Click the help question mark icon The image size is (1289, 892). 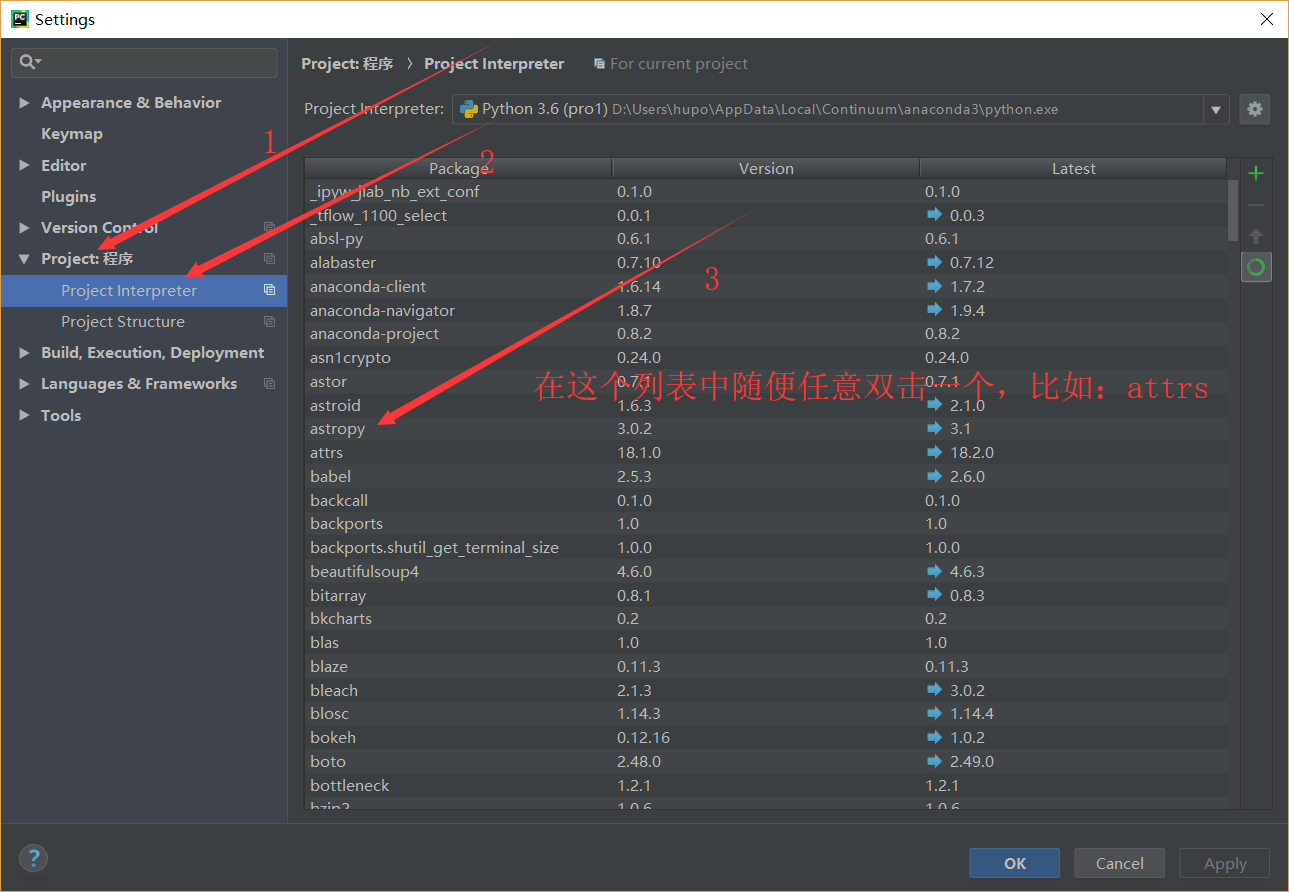tap(33, 858)
